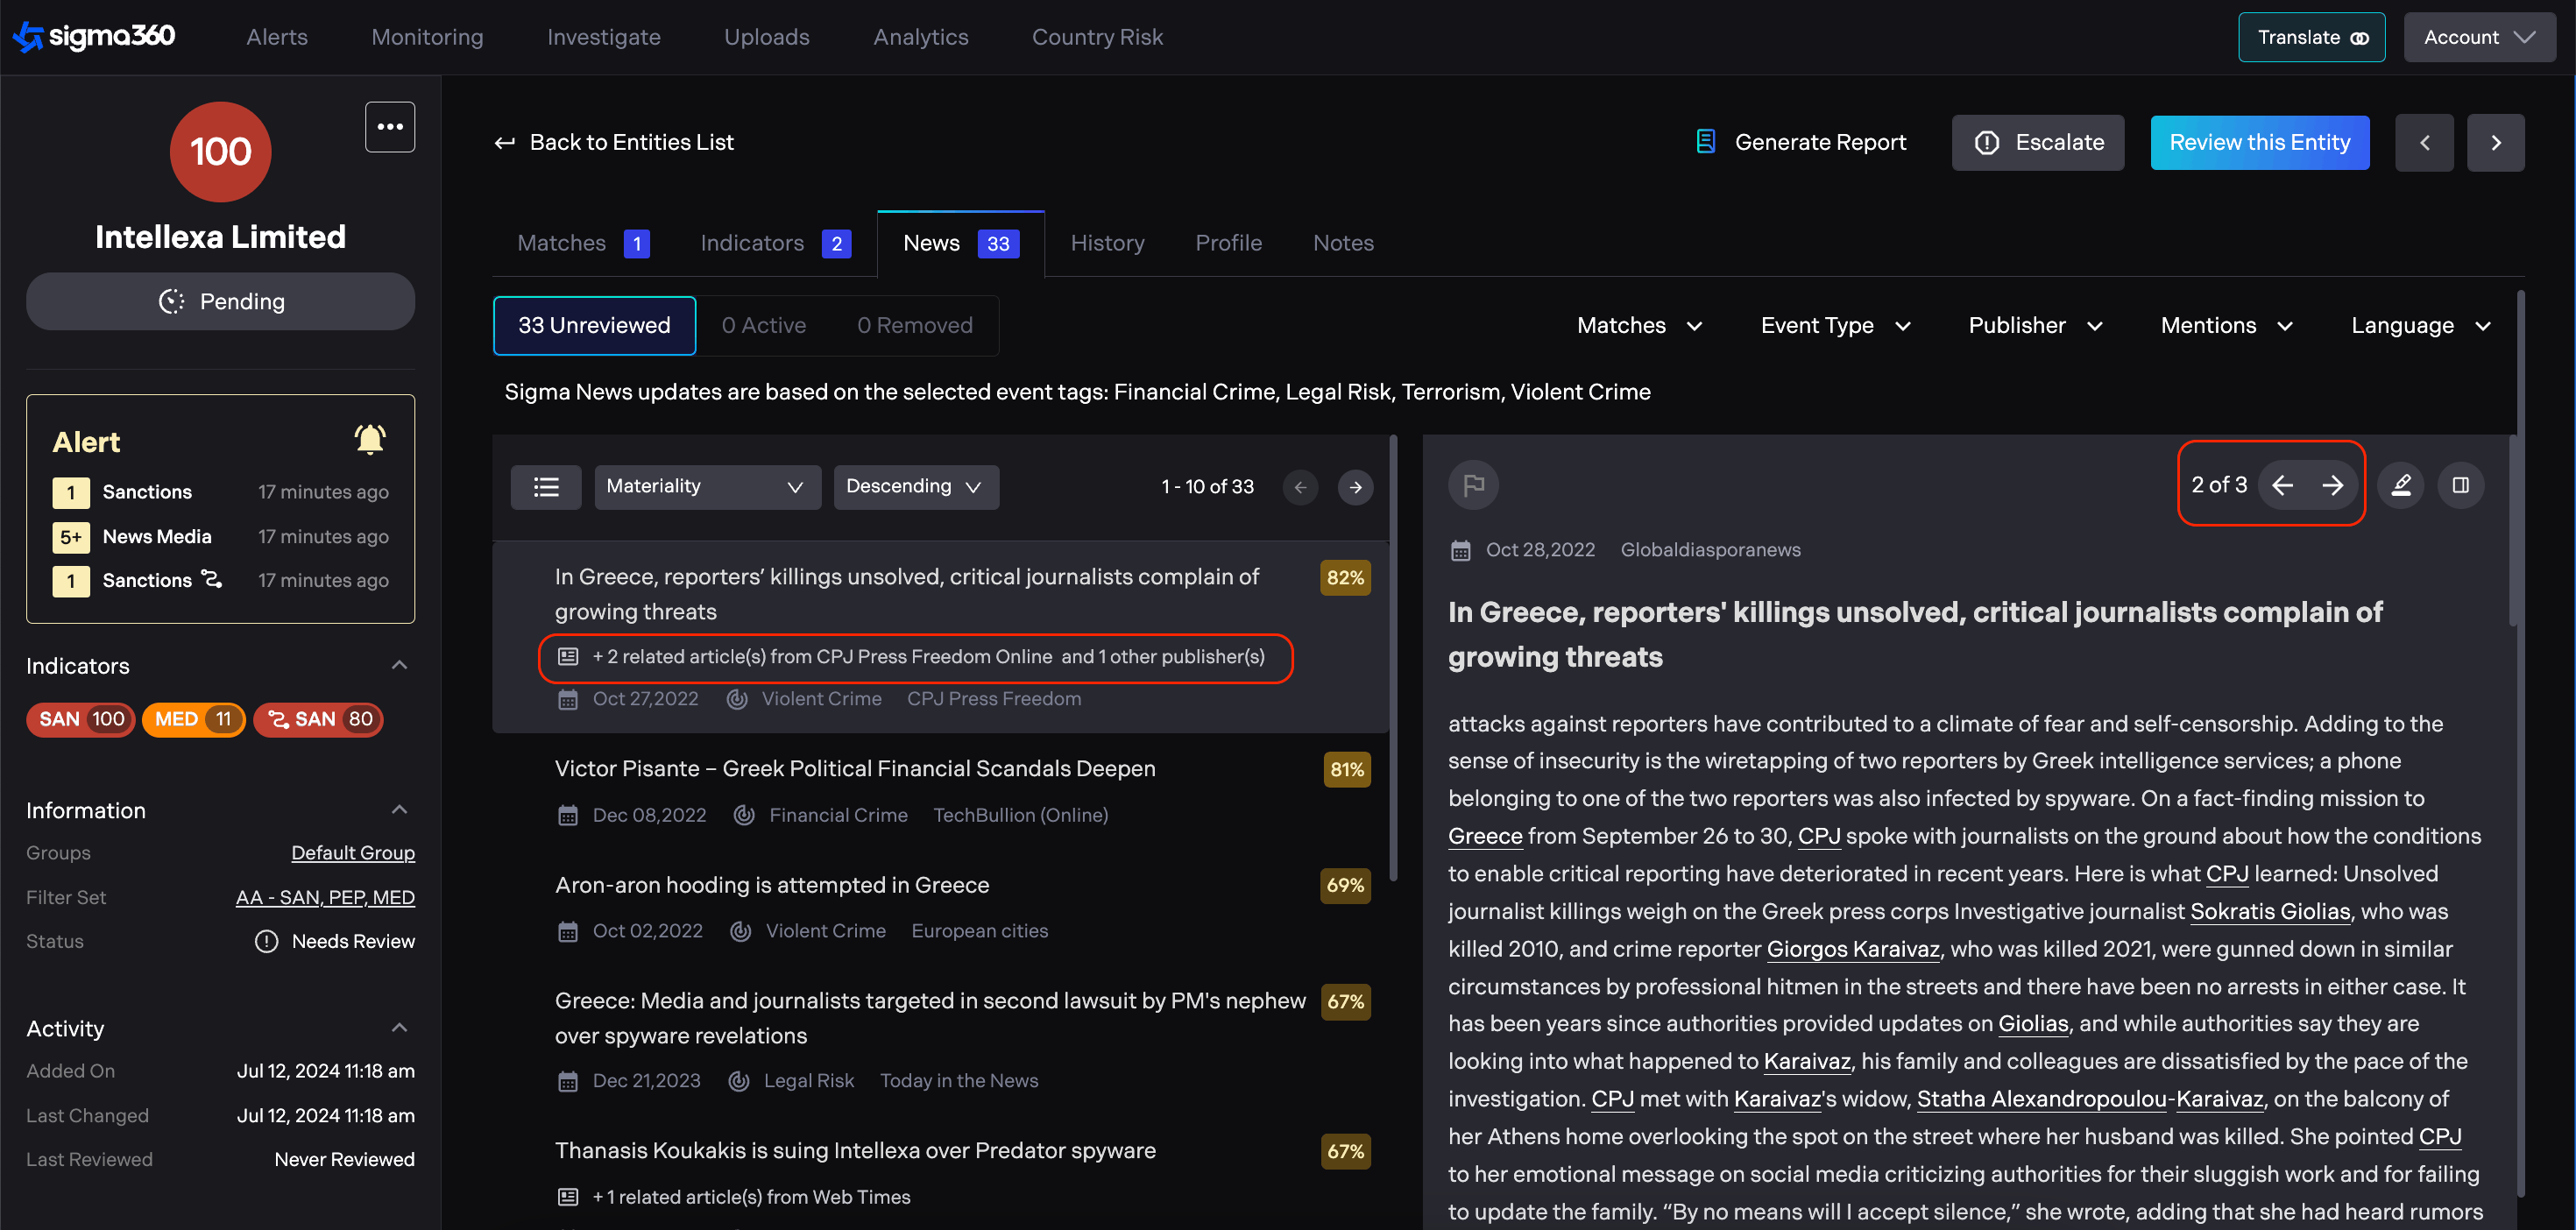Select the 33 Unreviewed filter

pos(594,326)
